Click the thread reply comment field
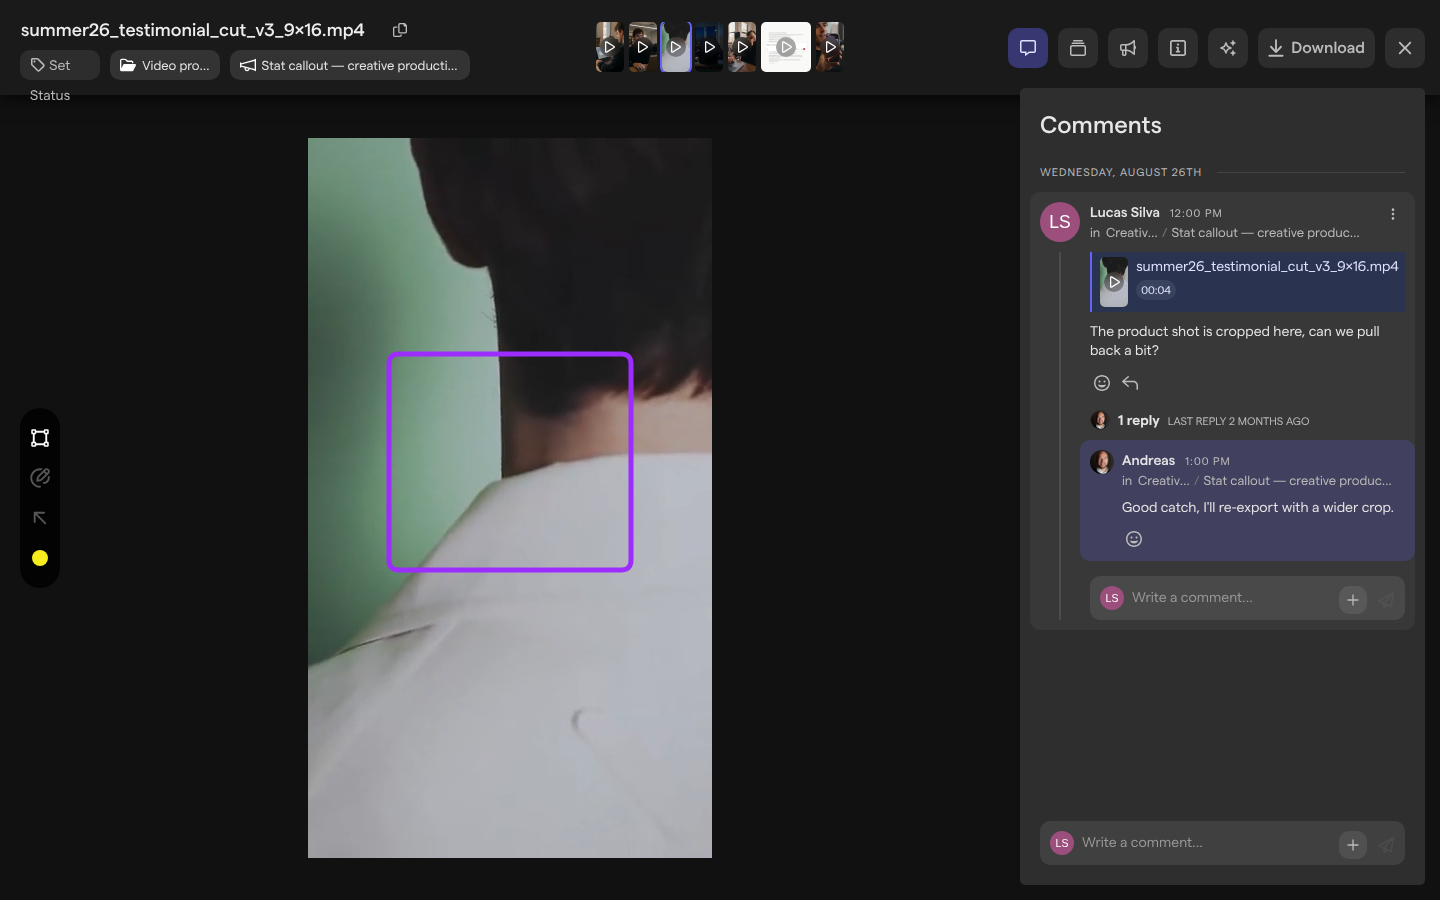 coord(1230,598)
